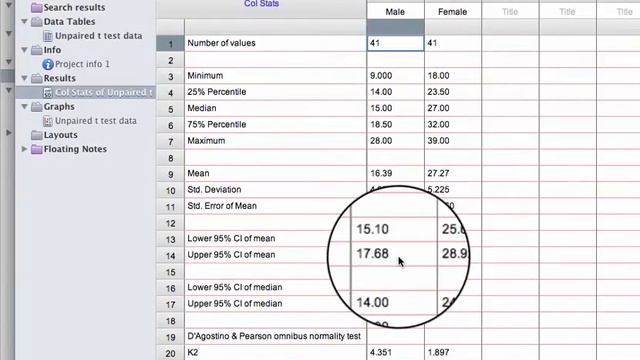Click Male Maximum value 28.00
Image resolution: width=640 pixels, height=360 pixels.
pos(381,141)
